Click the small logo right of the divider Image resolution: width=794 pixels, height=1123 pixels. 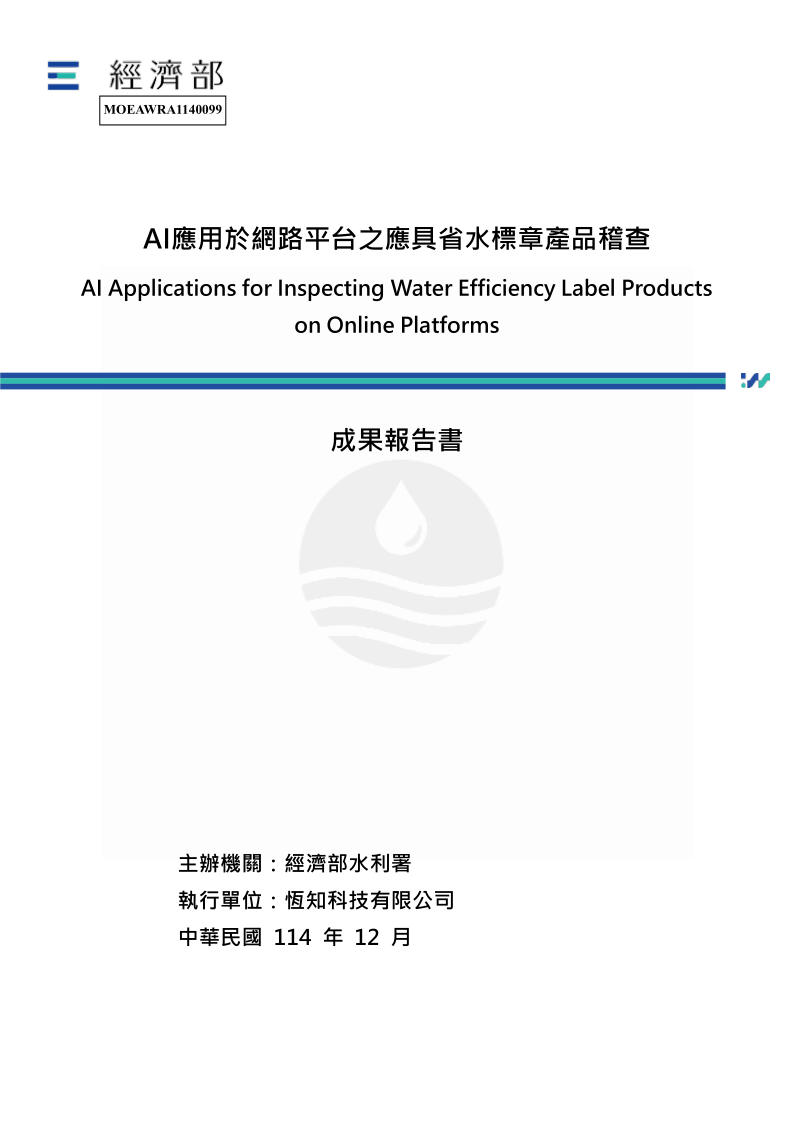click(x=755, y=380)
